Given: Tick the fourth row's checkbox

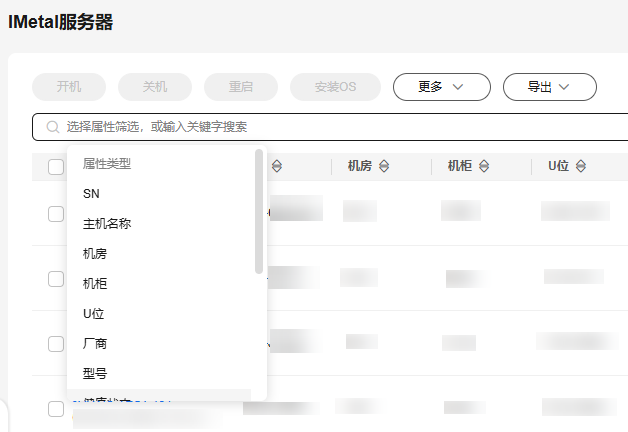Looking at the screenshot, I should (56, 409).
